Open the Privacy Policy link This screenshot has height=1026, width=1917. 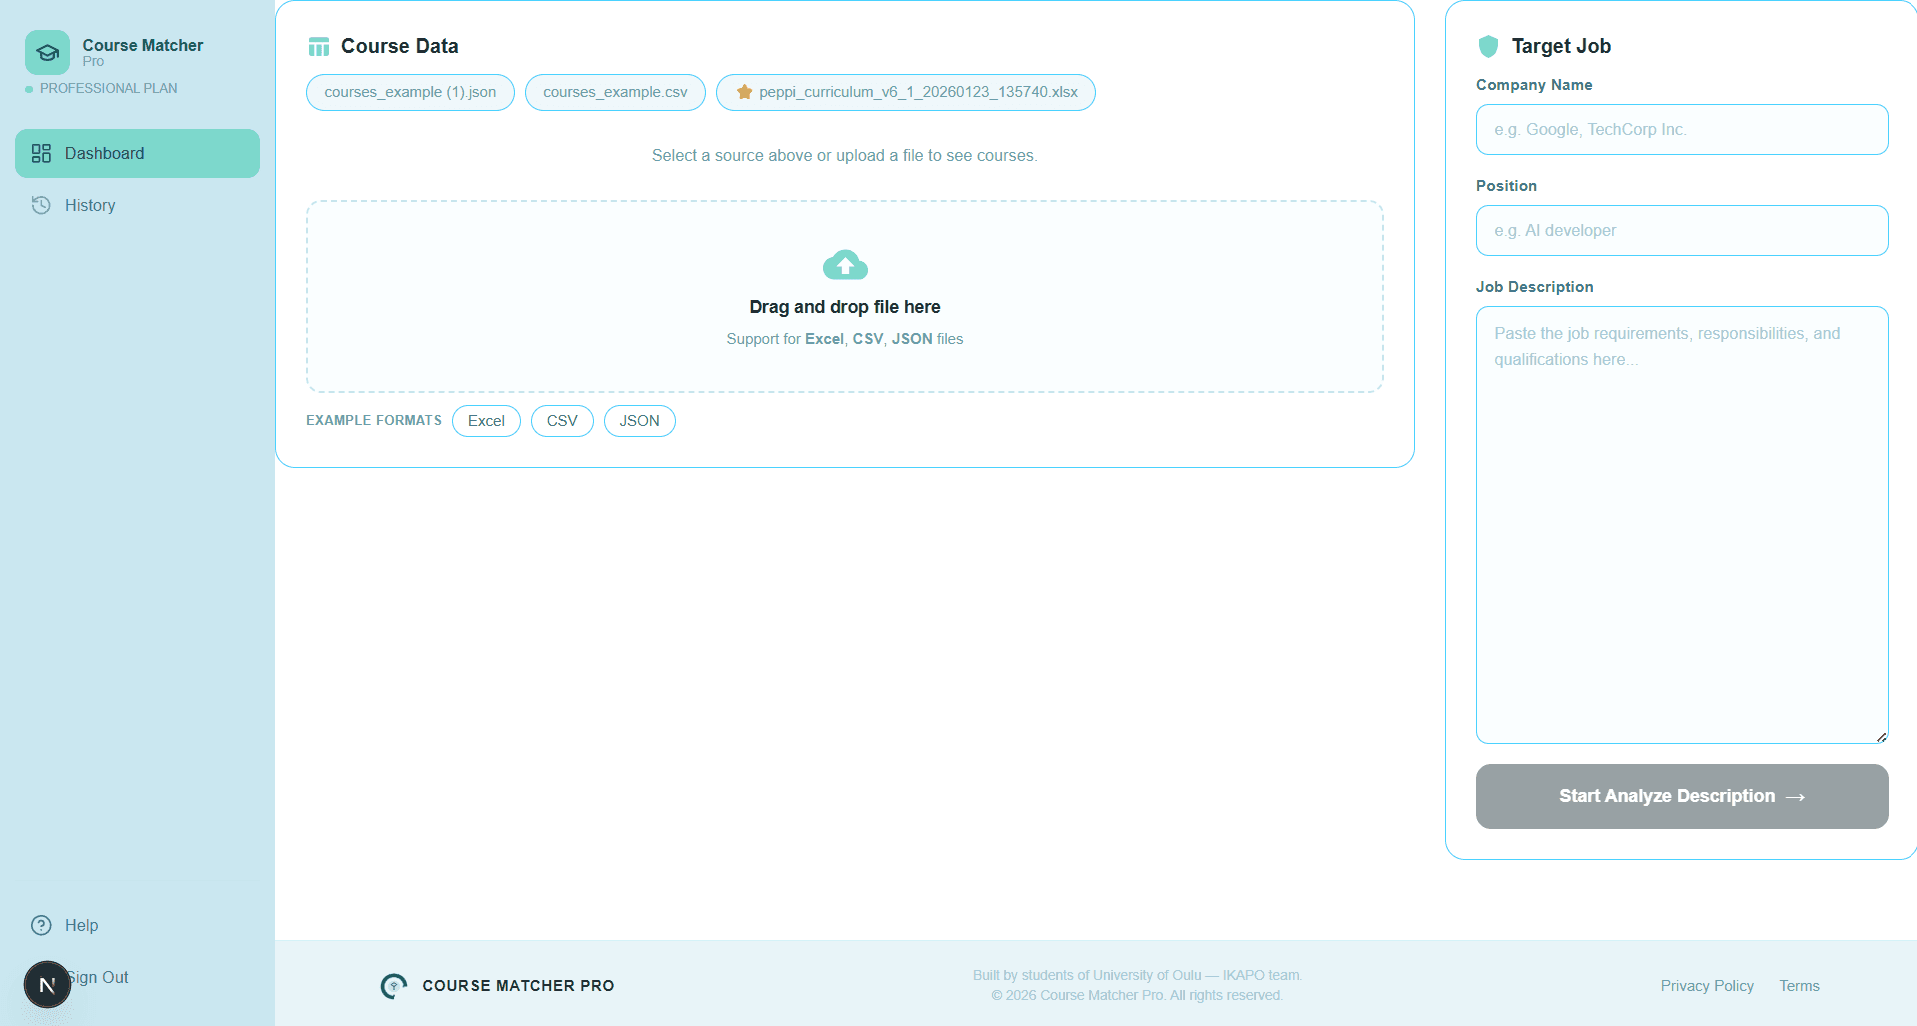coord(1707,986)
